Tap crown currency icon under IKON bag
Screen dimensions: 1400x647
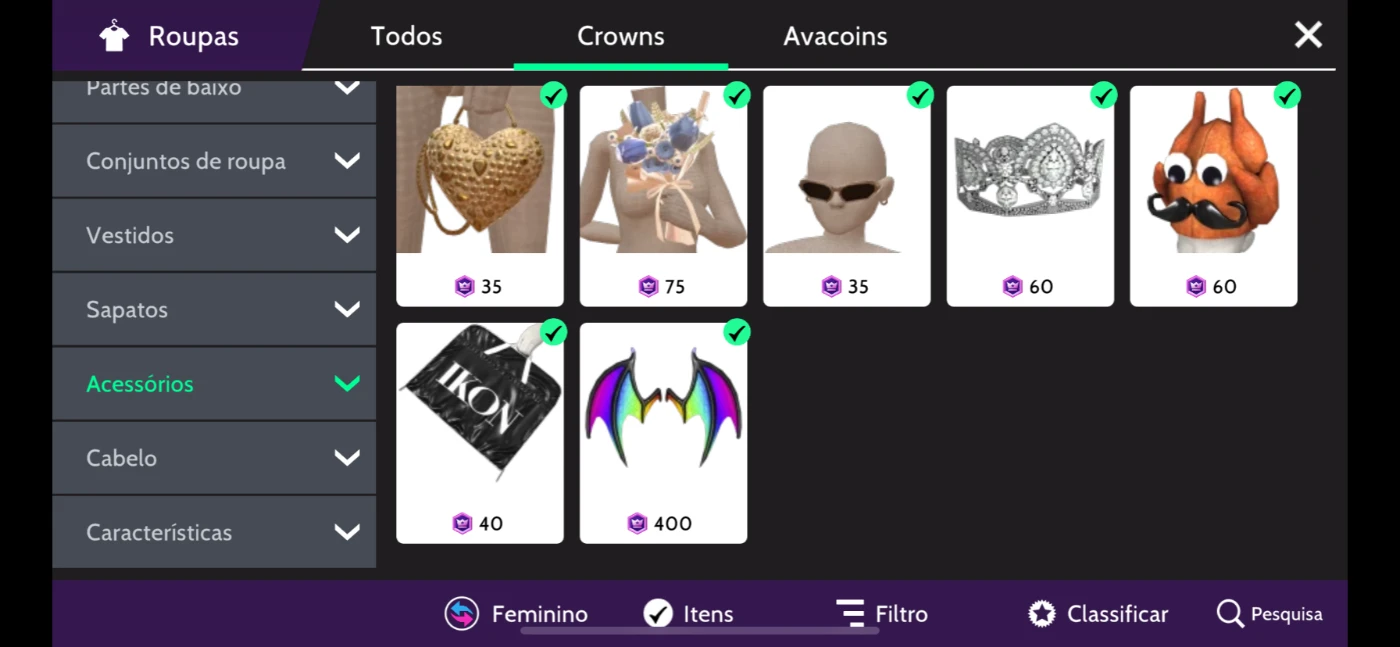point(462,523)
